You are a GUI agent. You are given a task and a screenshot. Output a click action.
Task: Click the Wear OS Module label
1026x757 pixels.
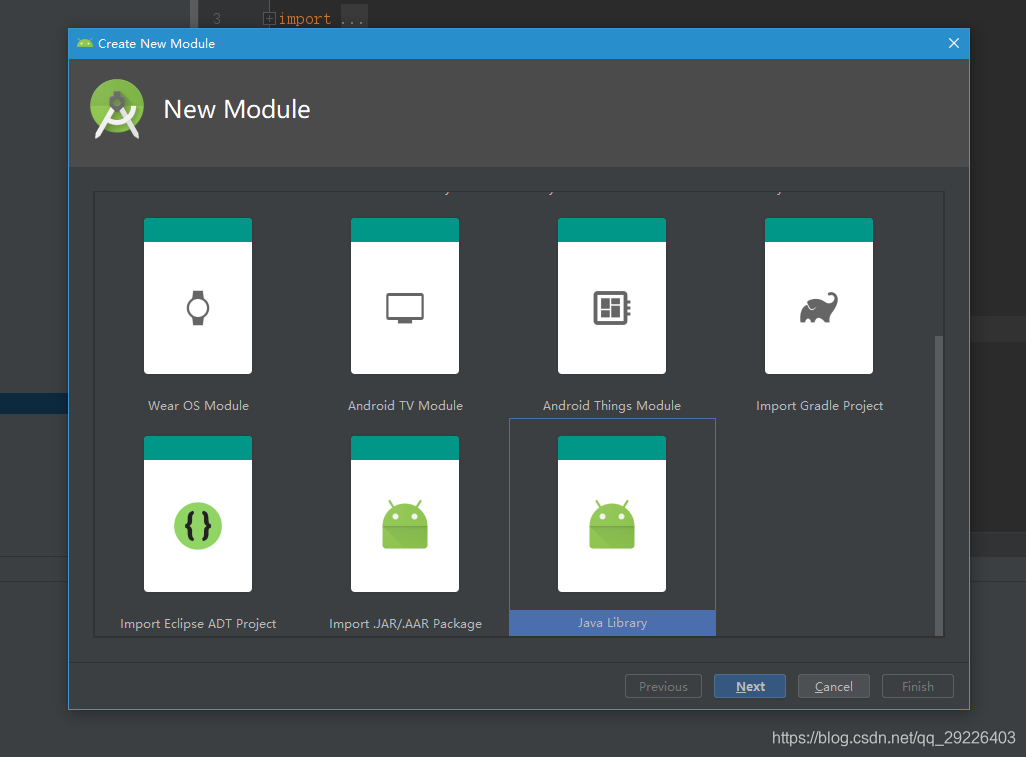click(x=198, y=406)
